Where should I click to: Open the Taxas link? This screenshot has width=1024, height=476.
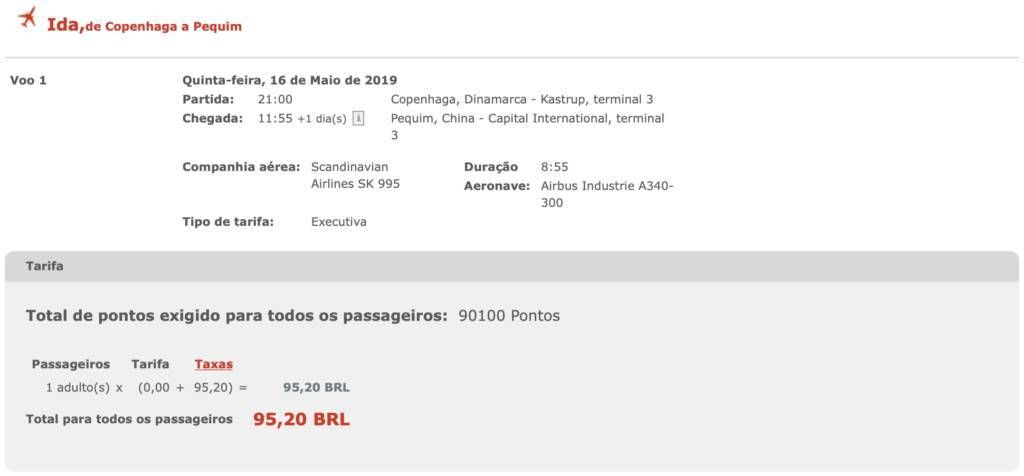(214, 364)
